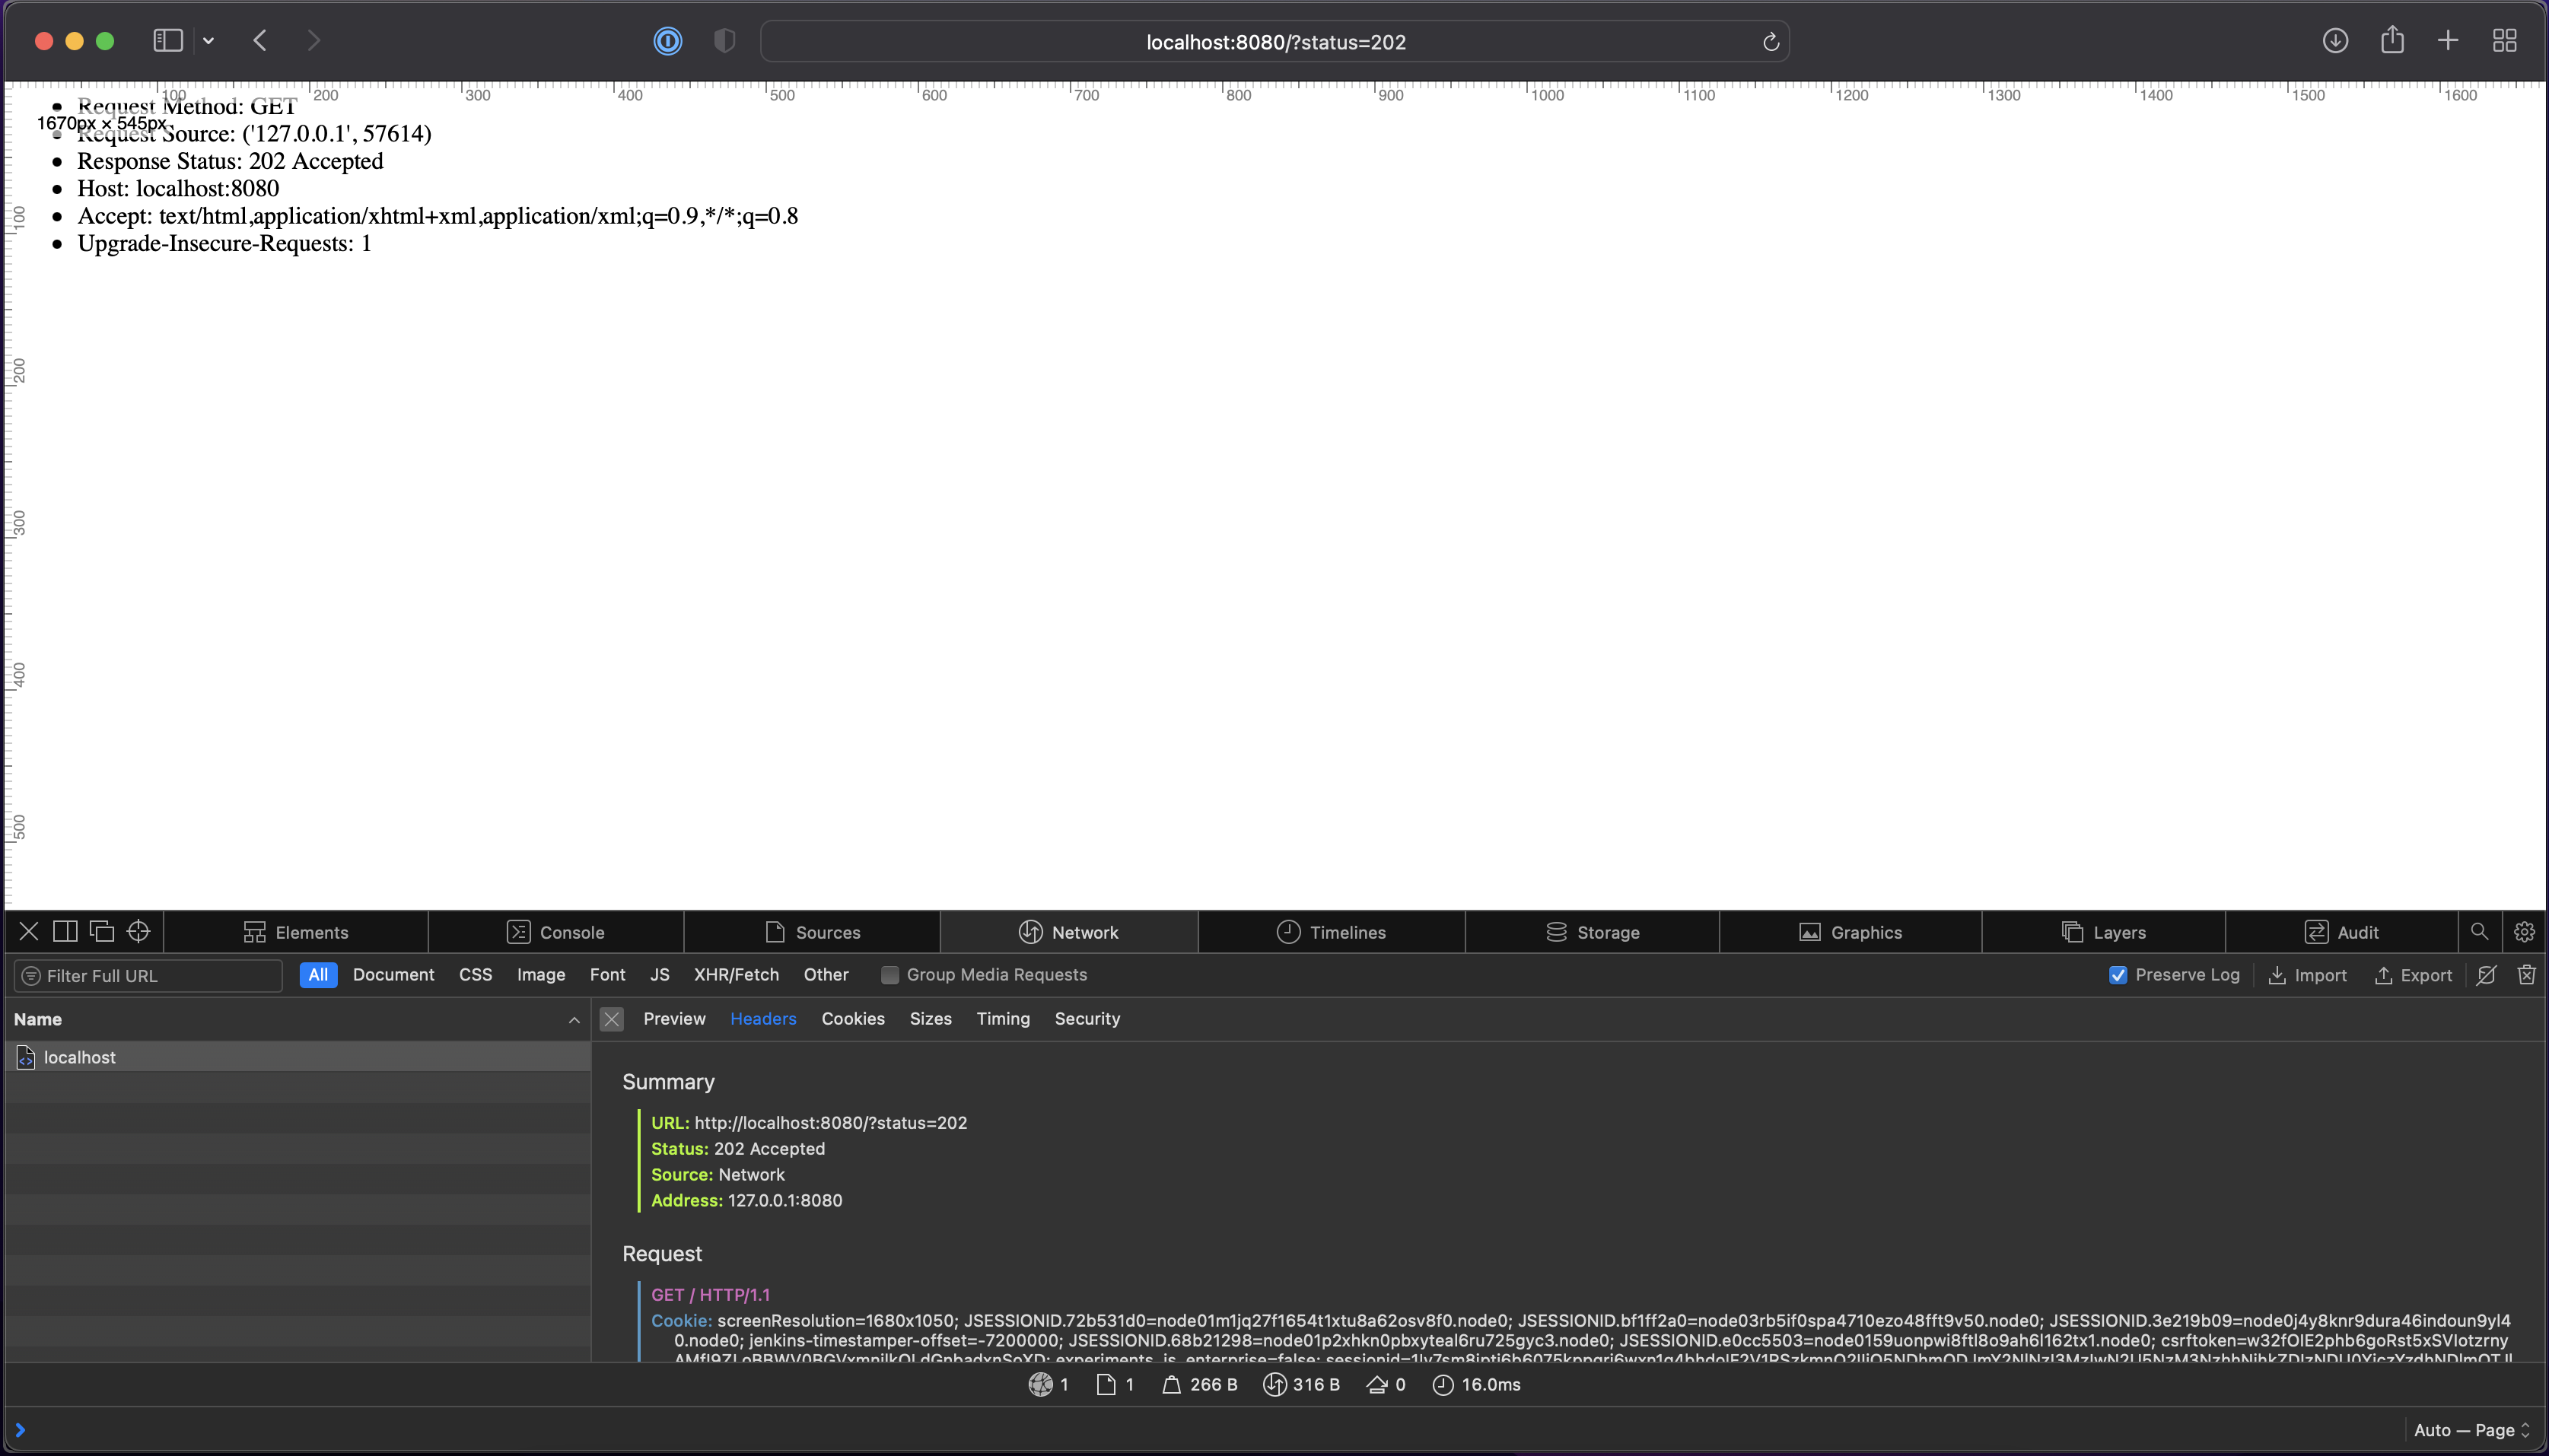This screenshot has width=2549, height=1456.
Task: Click the disable caches icon
Action: point(2486,975)
